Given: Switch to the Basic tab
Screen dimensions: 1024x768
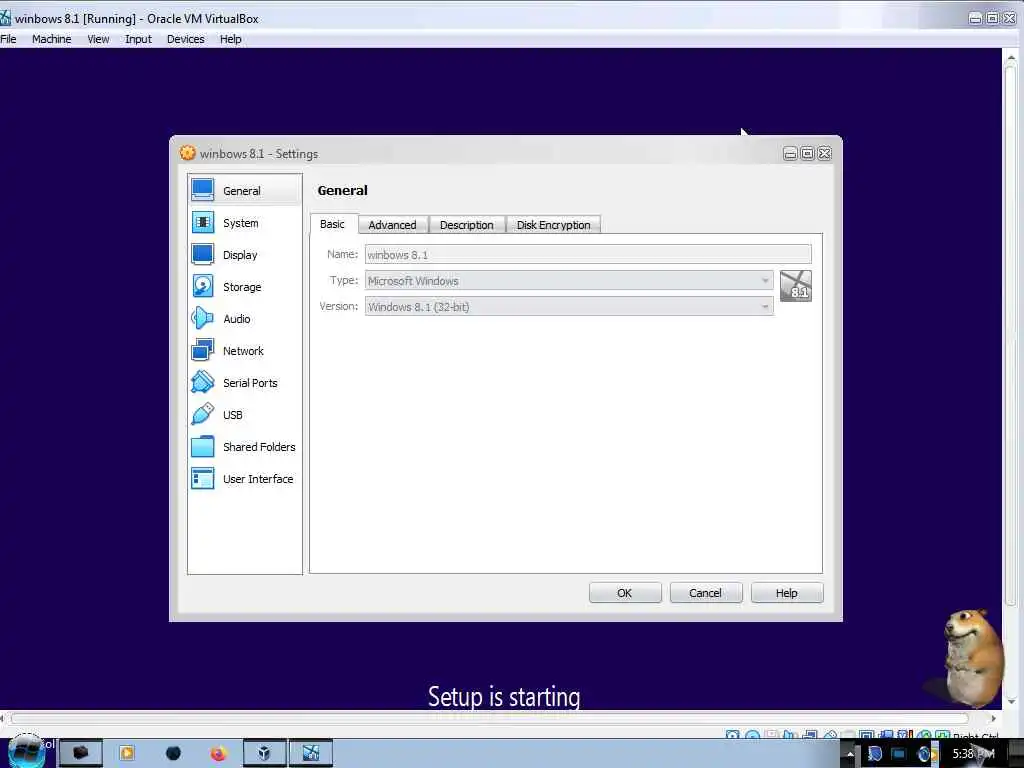Looking at the screenshot, I should (x=332, y=224).
